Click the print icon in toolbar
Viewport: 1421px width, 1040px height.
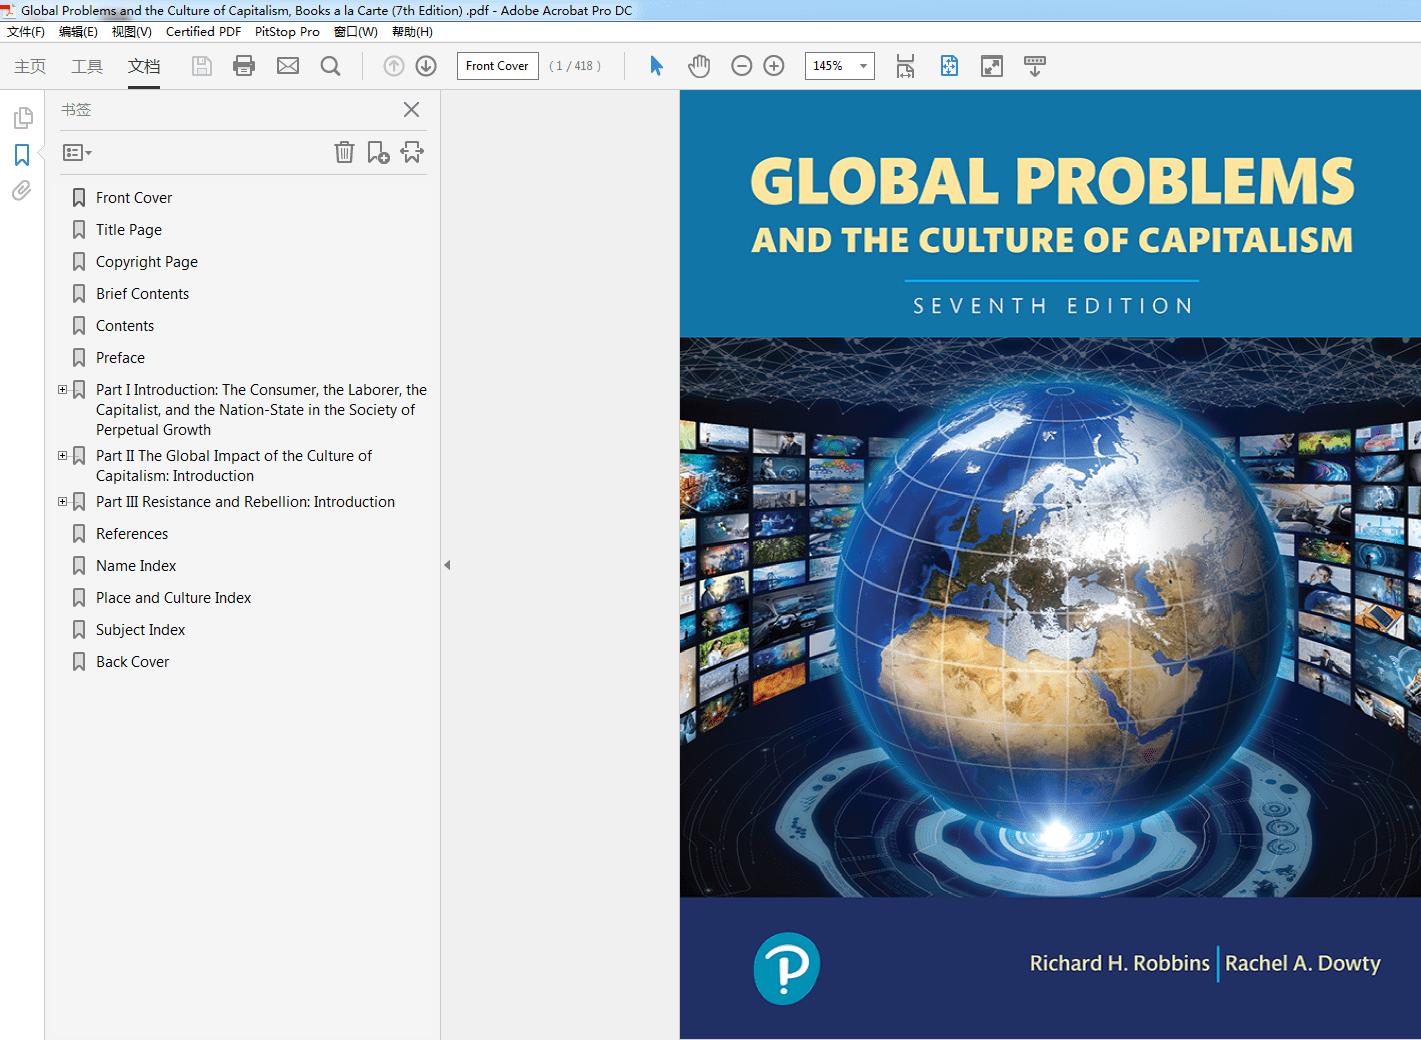coord(244,66)
